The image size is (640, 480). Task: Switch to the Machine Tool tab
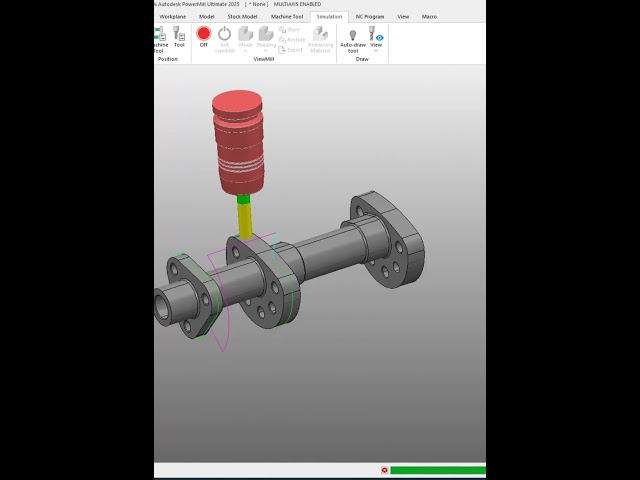(287, 17)
